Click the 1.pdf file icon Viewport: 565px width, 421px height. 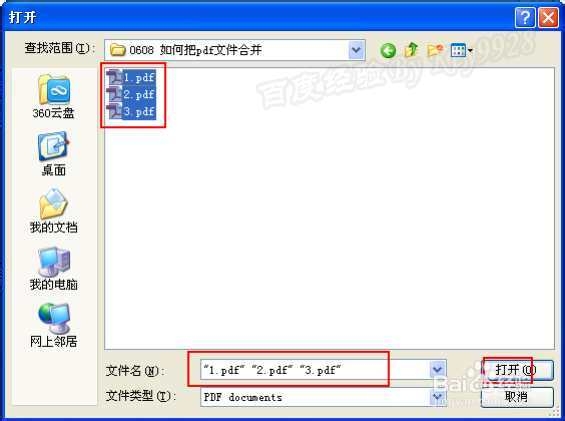(x=114, y=77)
